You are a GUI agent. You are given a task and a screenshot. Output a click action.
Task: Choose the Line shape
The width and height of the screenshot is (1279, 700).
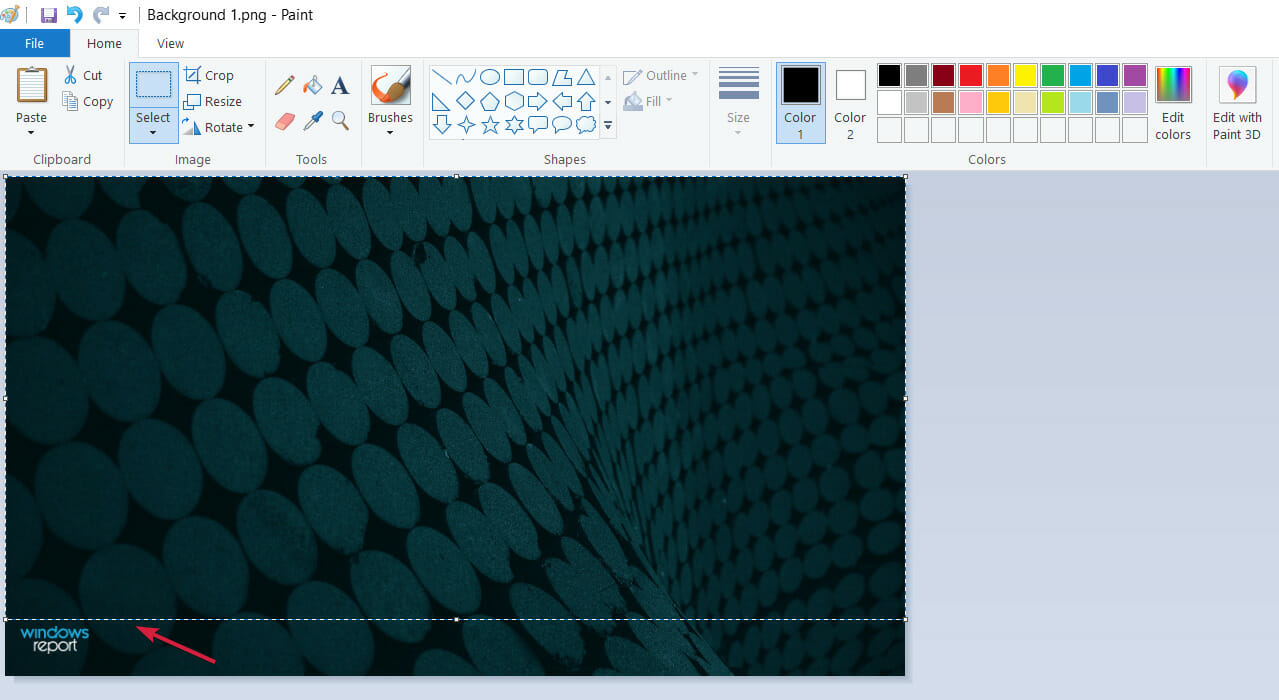[x=441, y=77]
